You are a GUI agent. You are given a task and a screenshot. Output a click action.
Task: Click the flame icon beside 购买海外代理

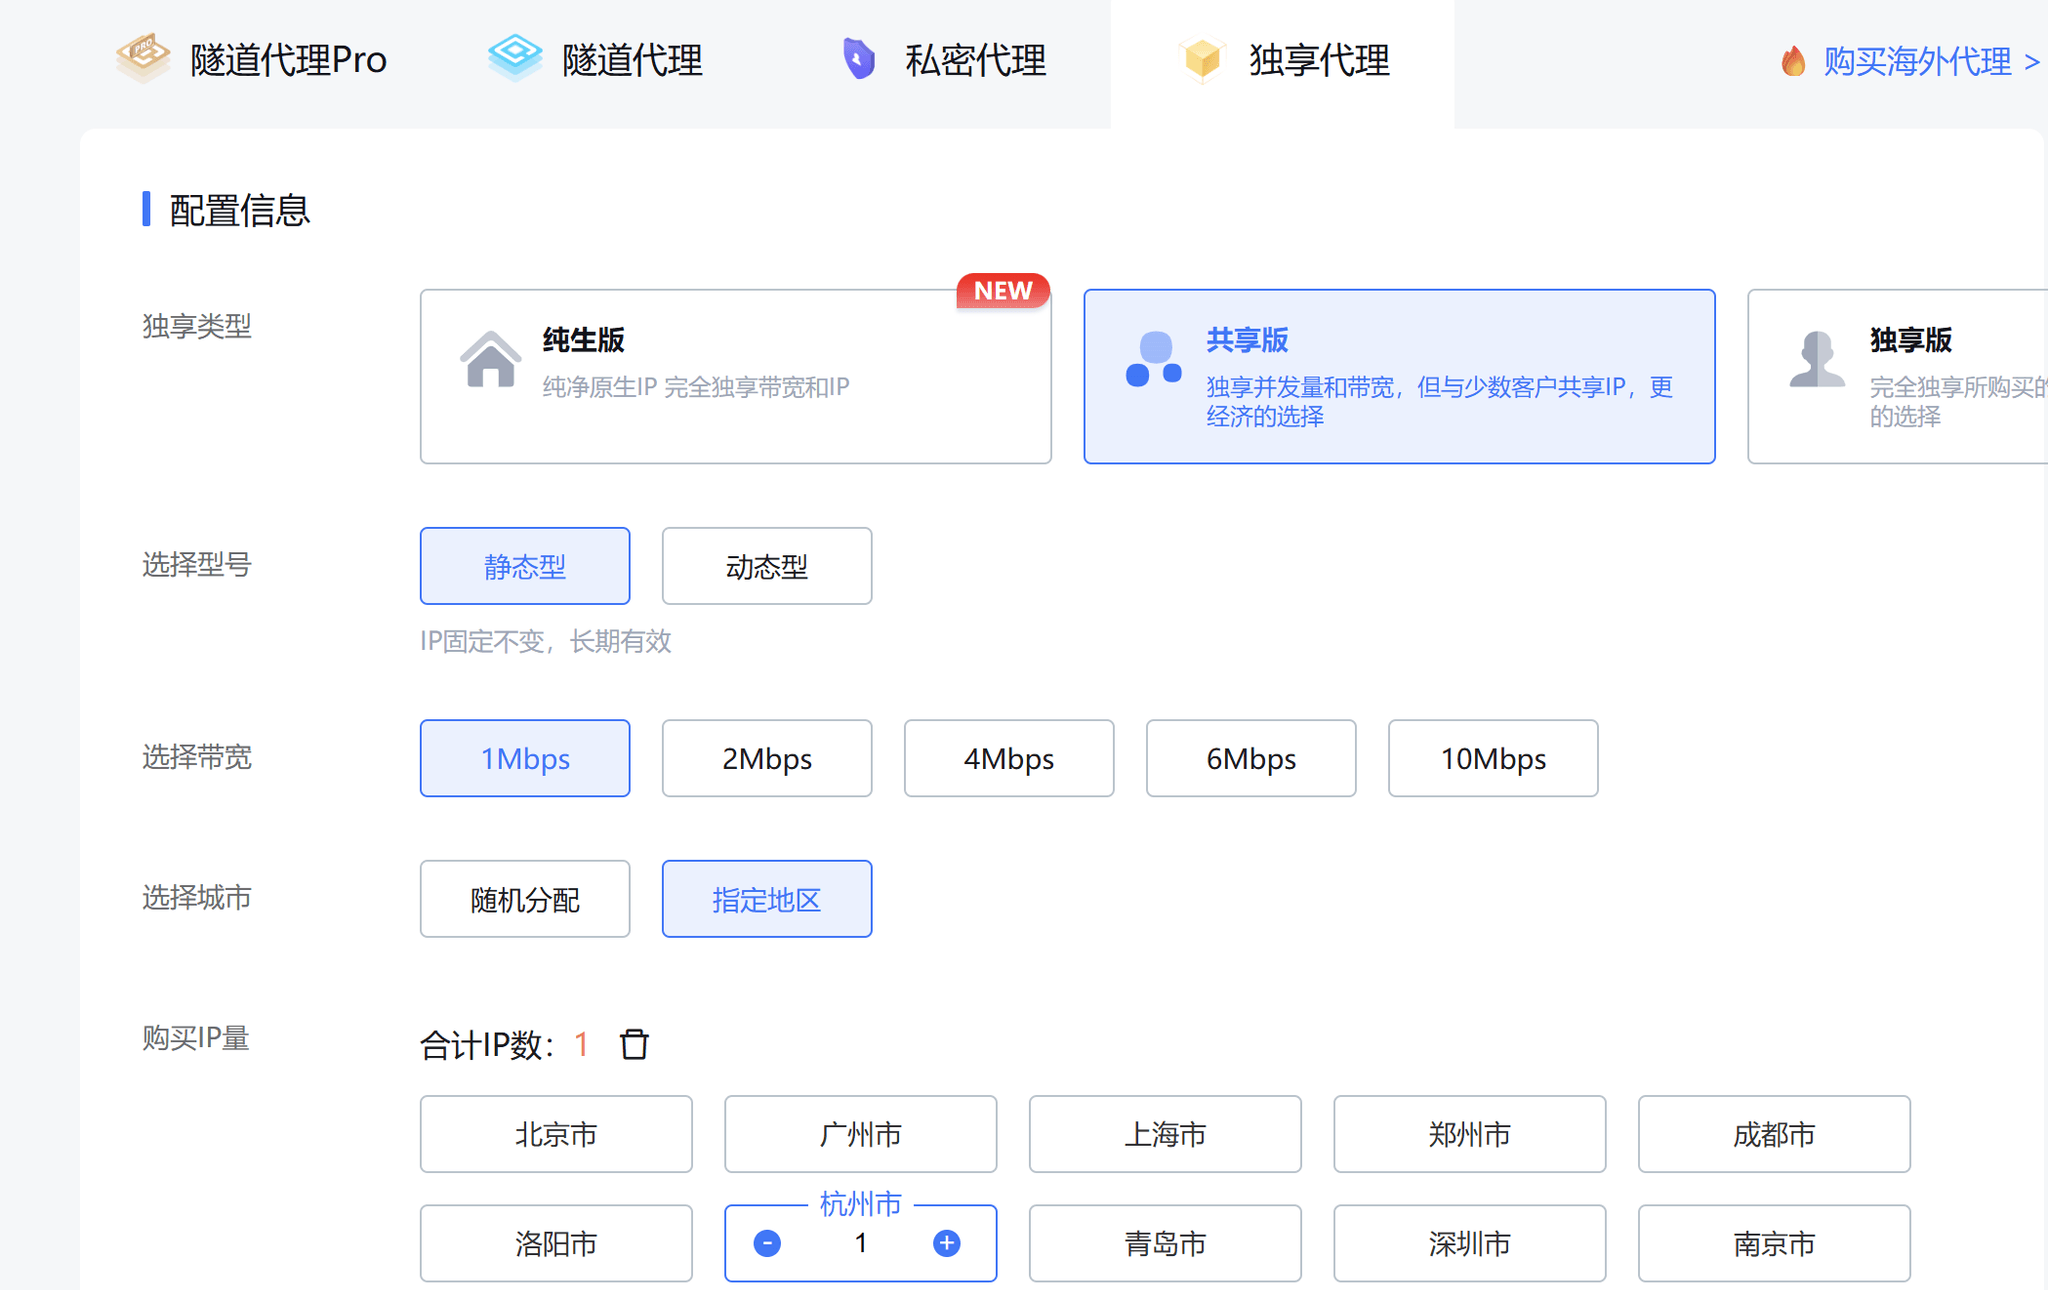1793,61
